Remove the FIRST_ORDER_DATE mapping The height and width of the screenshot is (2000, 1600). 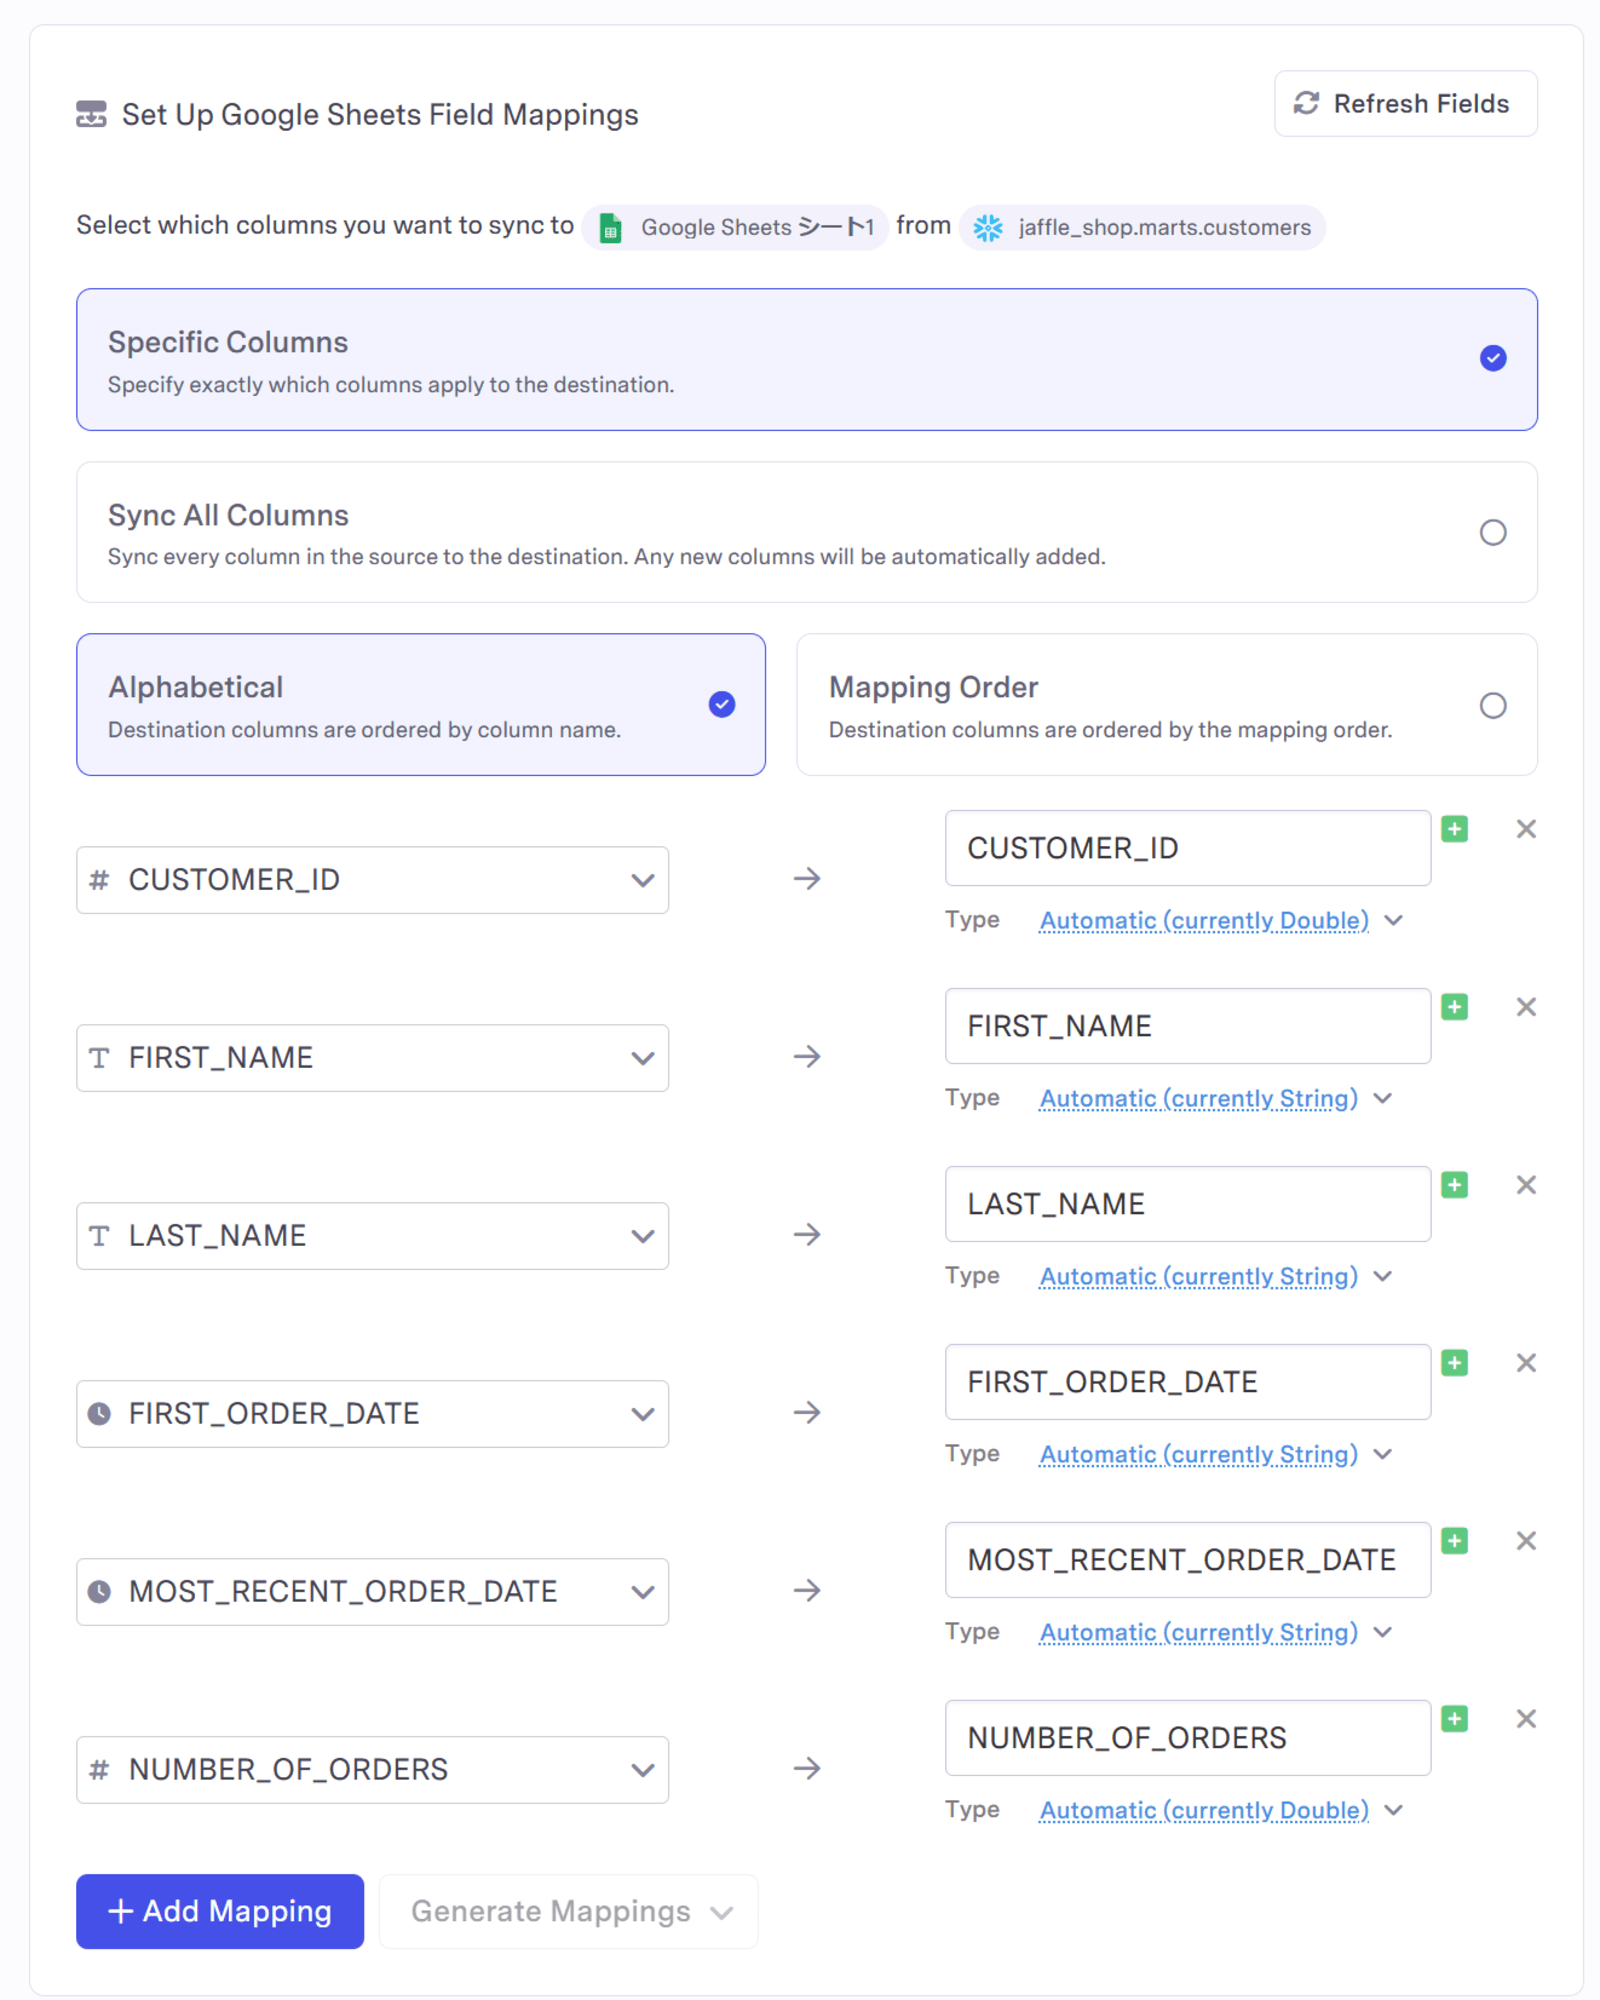[1526, 1363]
